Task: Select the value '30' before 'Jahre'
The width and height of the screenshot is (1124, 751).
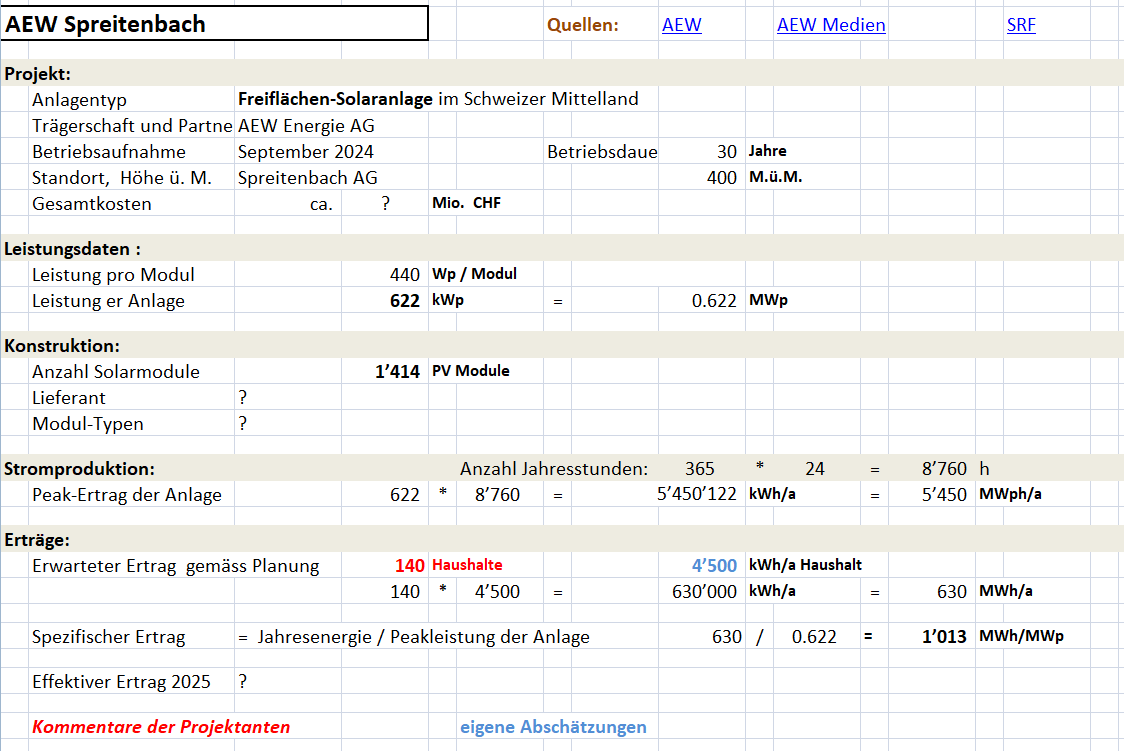Action: pos(726,152)
